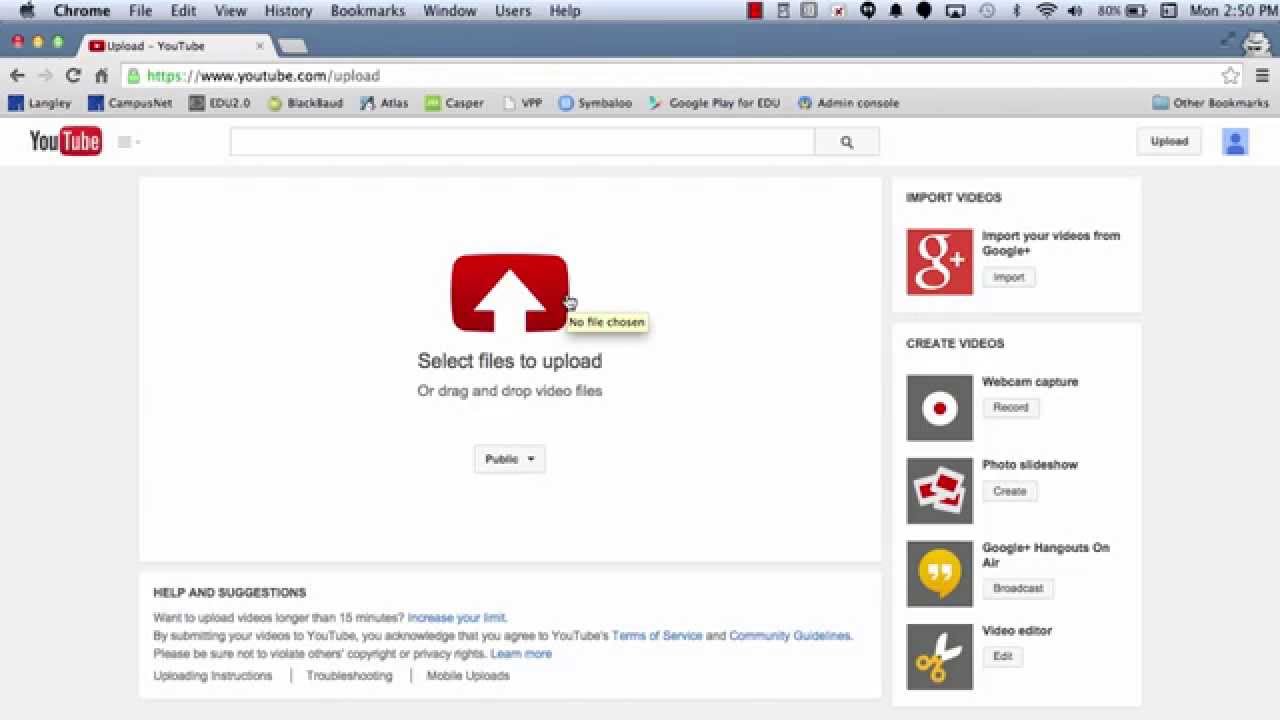This screenshot has height=720, width=1280.
Task: Open the Terms of Service link
Action: tap(657, 636)
